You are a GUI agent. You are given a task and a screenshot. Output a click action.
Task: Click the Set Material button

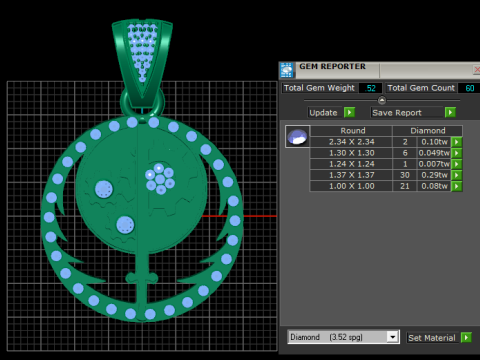(433, 338)
